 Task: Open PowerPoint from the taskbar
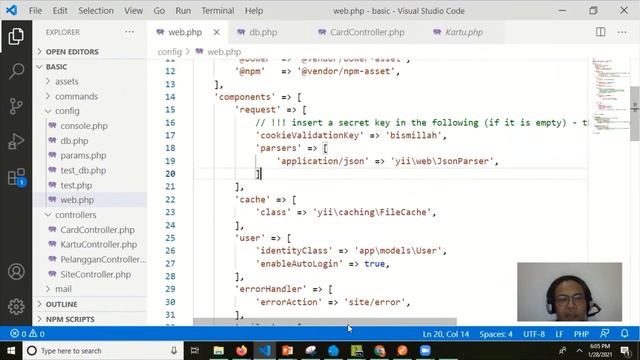tap(287, 351)
